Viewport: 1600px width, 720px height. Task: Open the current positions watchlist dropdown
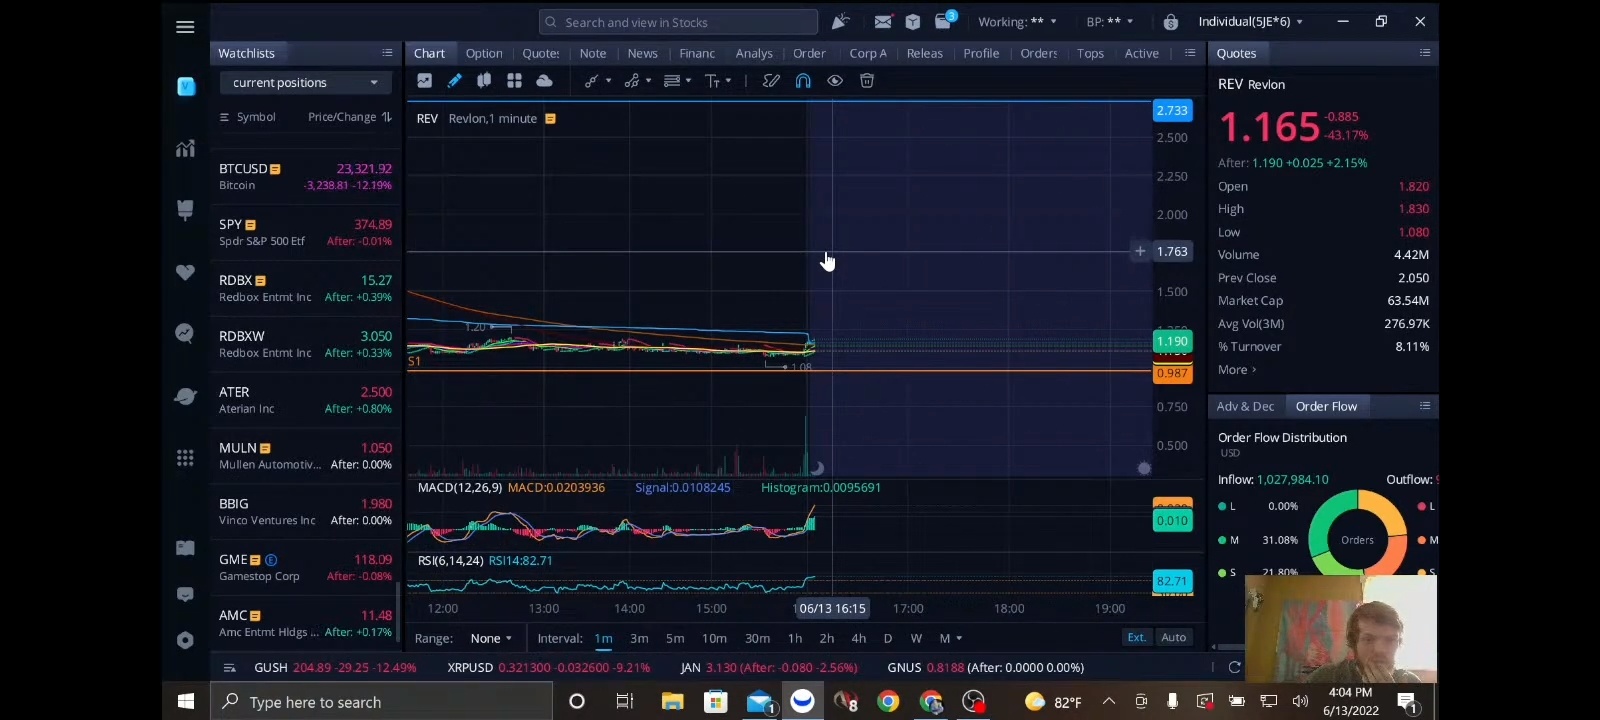(304, 82)
